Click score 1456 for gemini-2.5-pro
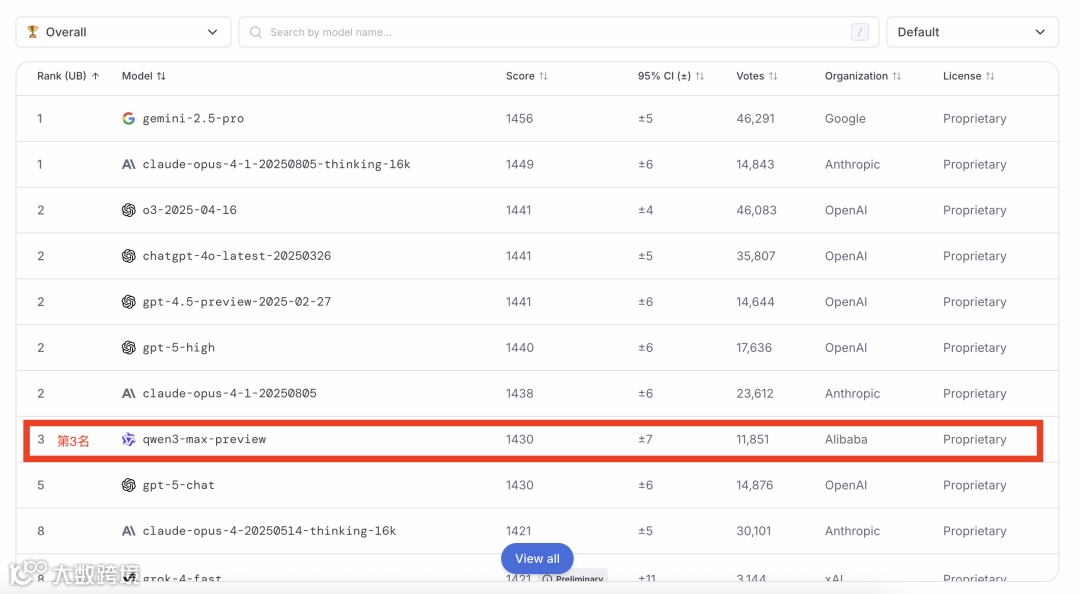The width and height of the screenshot is (1080, 594). pyautogui.click(x=519, y=119)
